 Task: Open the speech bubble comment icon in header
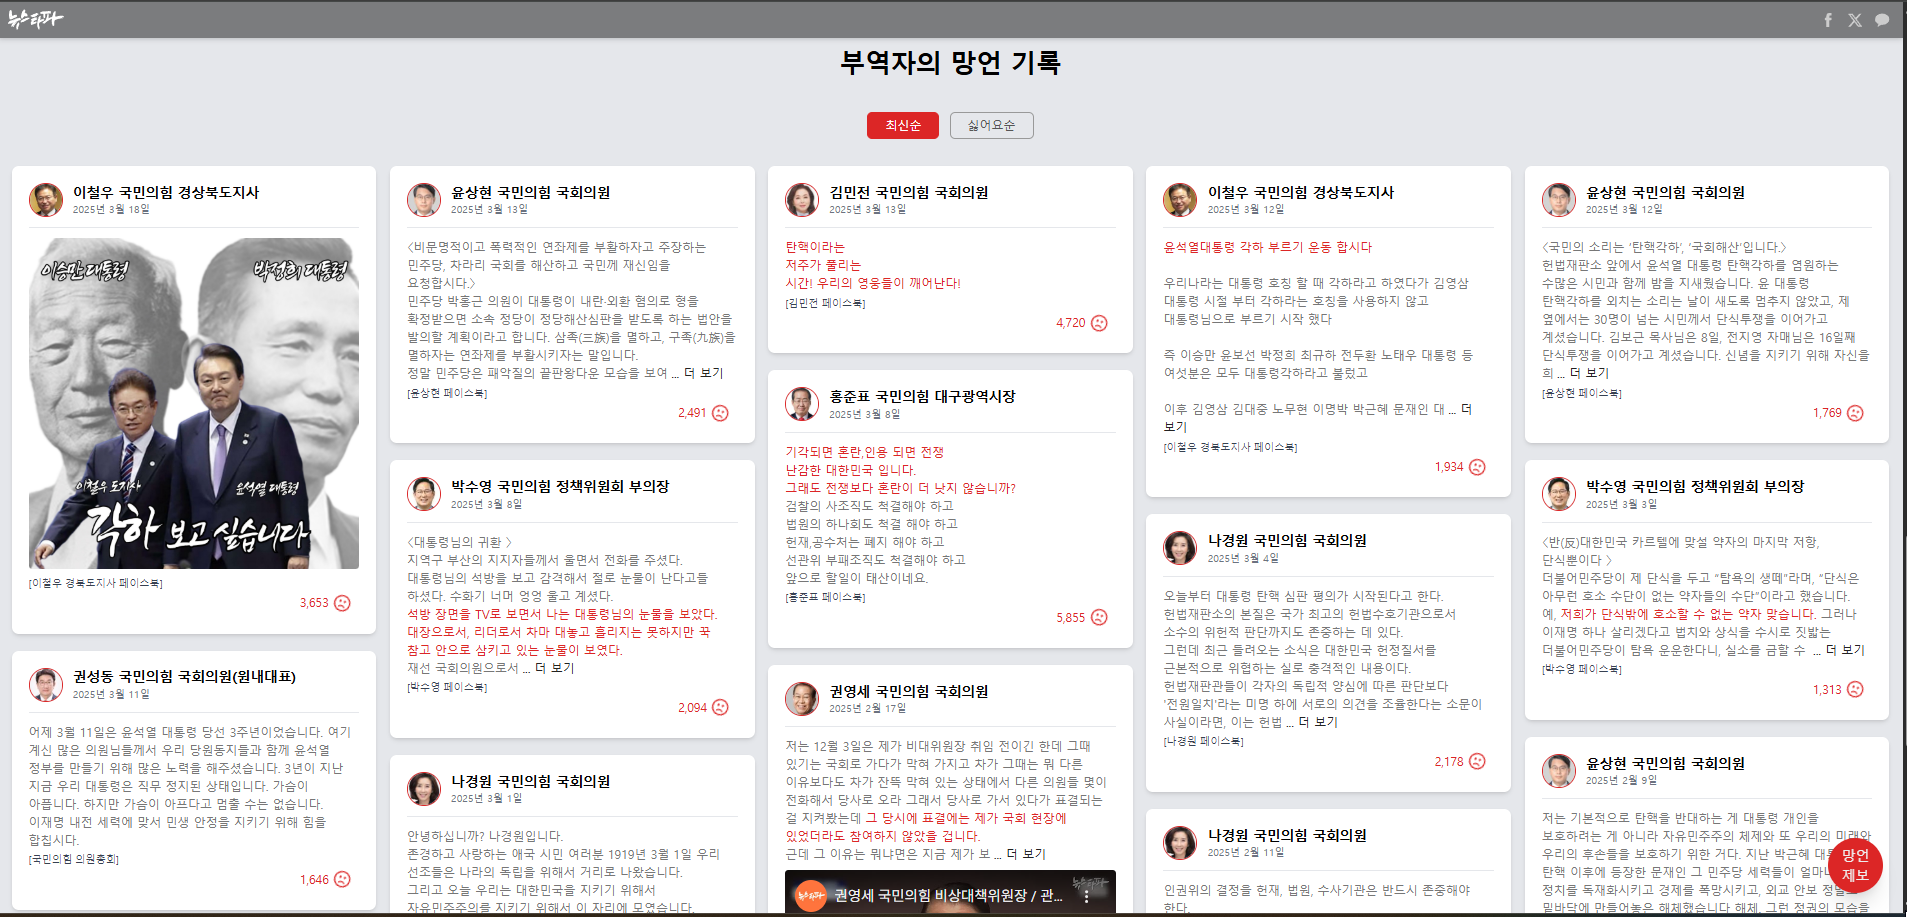tap(1884, 19)
